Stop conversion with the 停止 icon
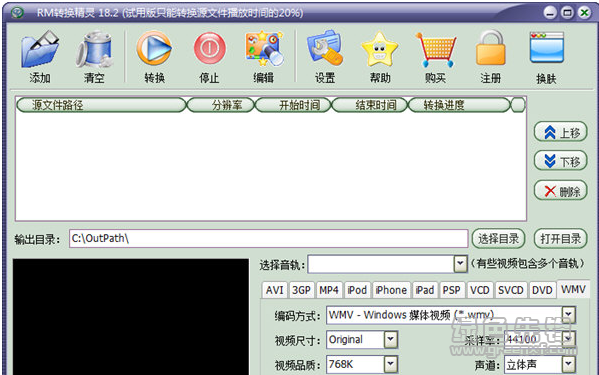 pos(209,48)
